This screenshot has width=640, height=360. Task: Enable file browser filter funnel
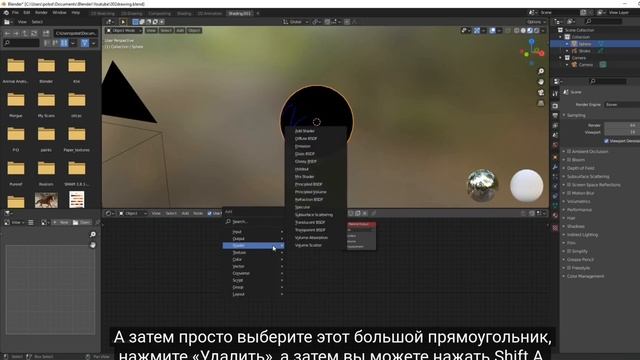pos(84,43)
